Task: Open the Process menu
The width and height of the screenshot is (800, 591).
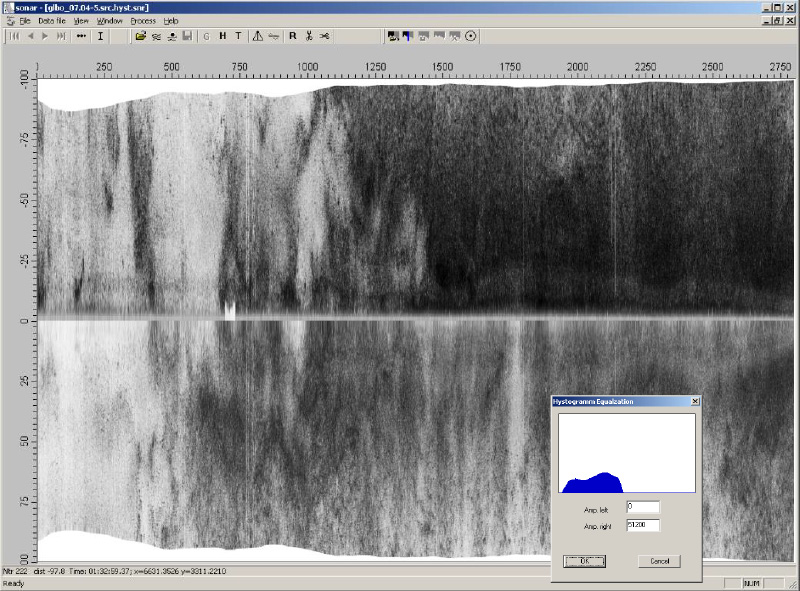Action: [x=143, y=21]
